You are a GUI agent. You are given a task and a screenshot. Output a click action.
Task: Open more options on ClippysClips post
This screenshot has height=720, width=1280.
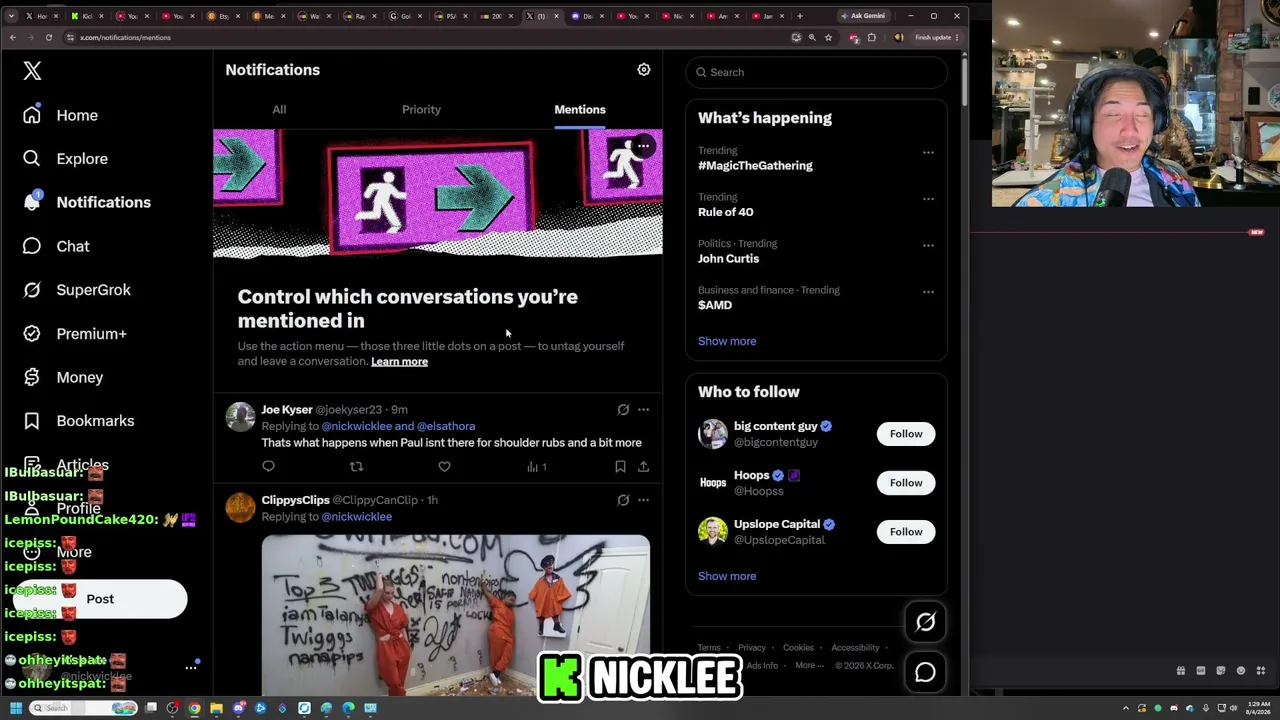pyautogui.click(x=643, y=500)
